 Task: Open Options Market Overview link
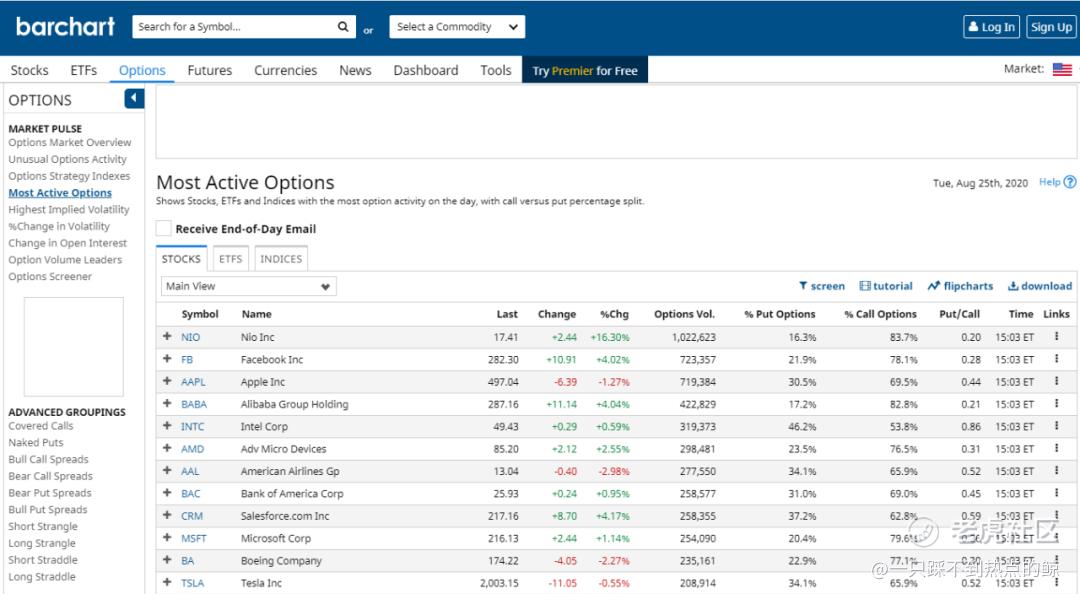[x=70, y=143]
